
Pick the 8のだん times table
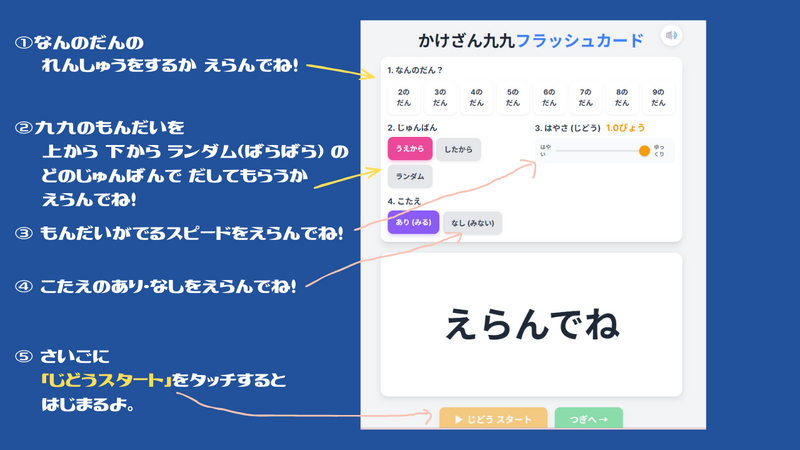tap(621, 97)
